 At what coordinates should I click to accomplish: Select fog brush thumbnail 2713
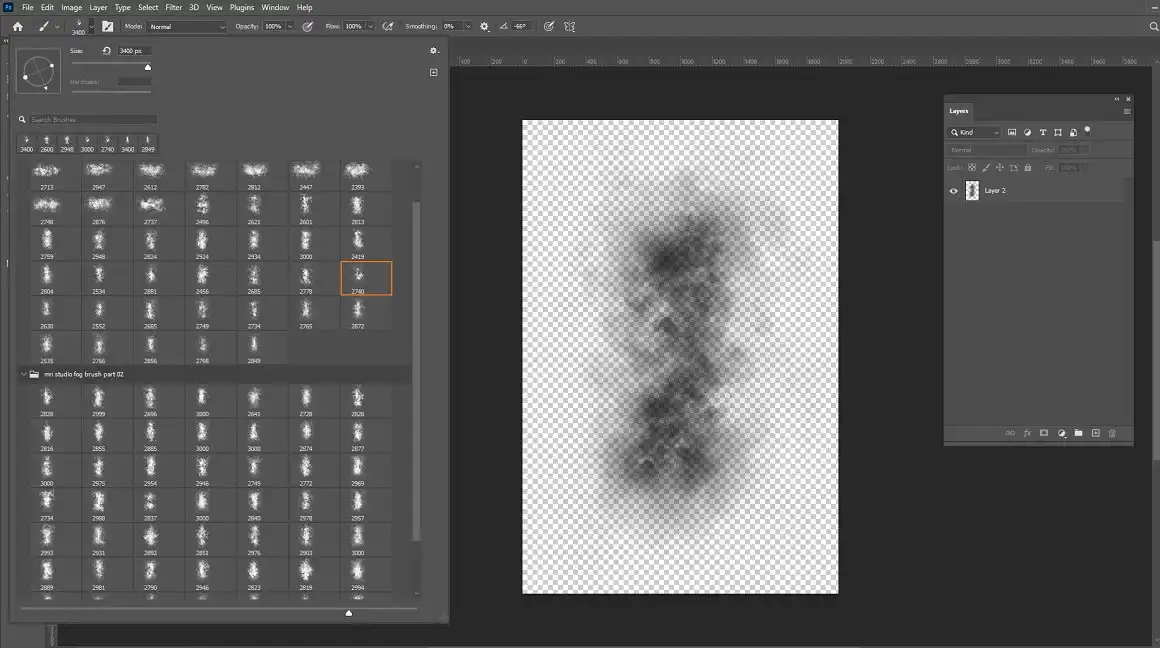coord(47,175)
